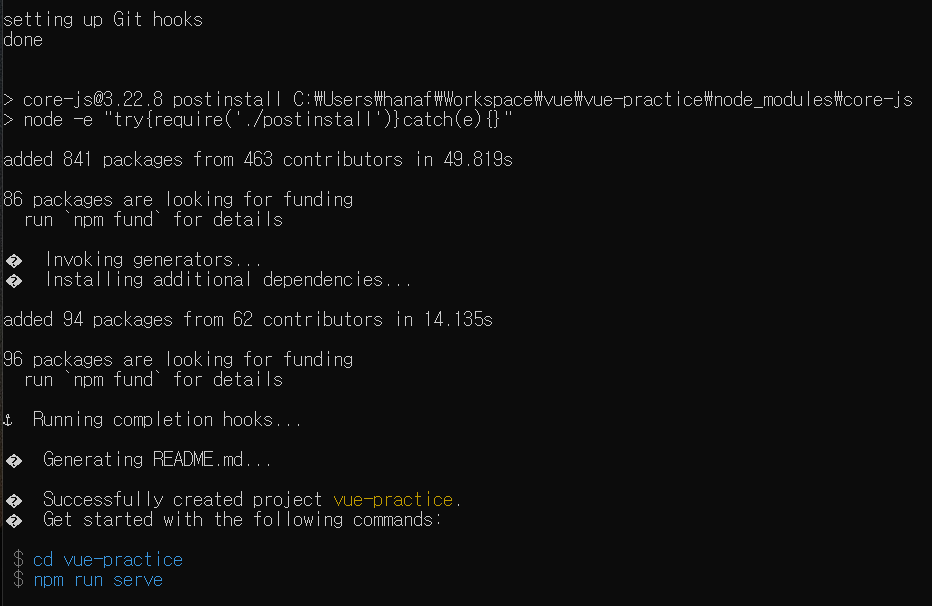Click the blue cd vue-practice command
932x606 pixels.
[x=108, y=560]
